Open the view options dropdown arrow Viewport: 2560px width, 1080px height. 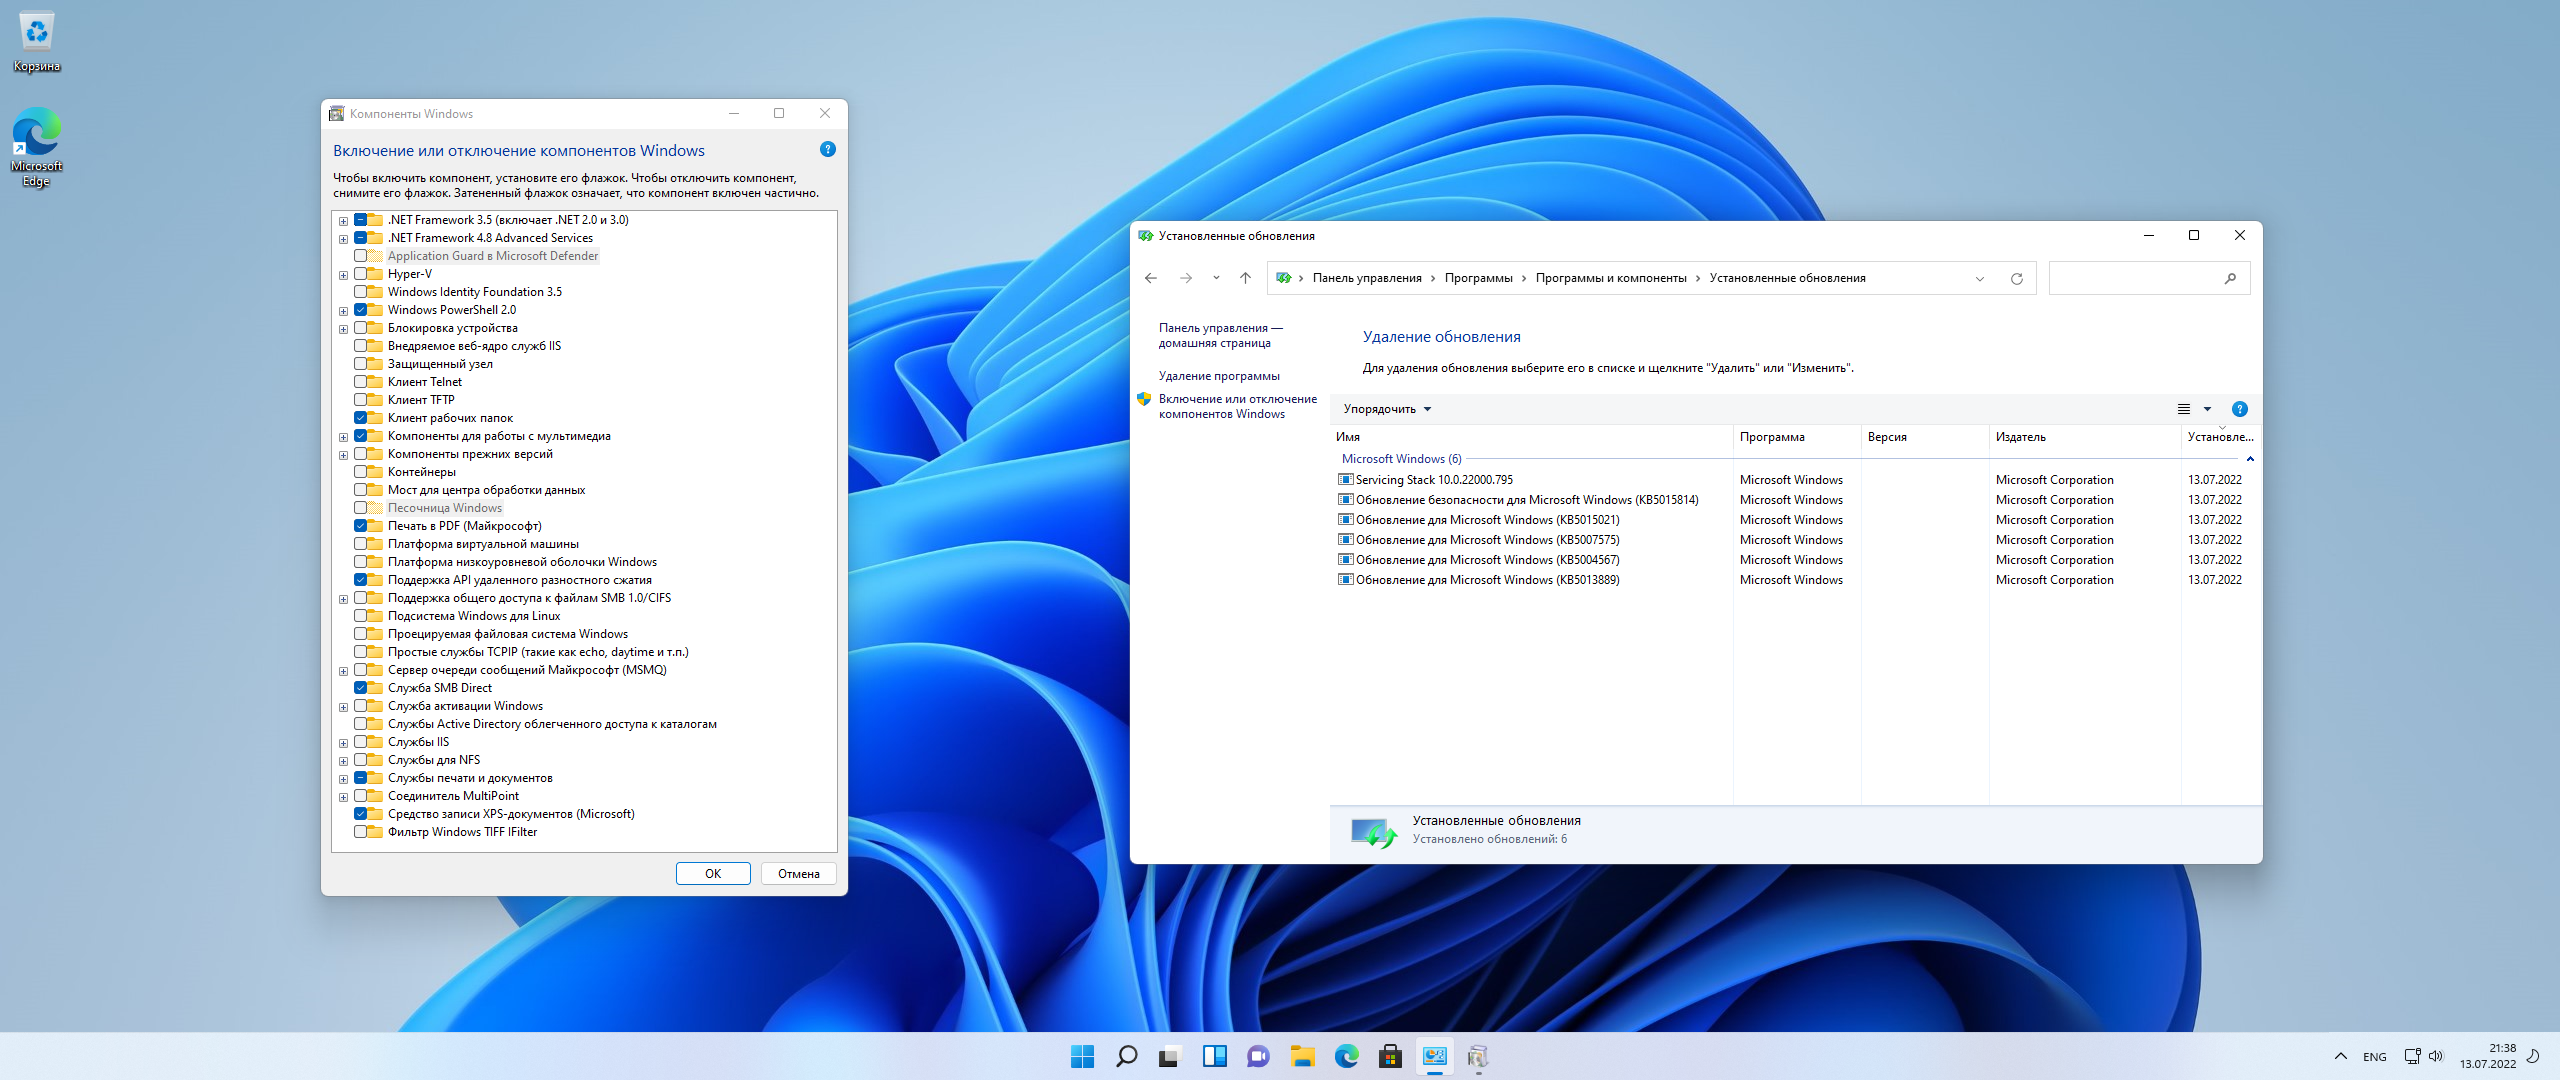coord(2207,409)
